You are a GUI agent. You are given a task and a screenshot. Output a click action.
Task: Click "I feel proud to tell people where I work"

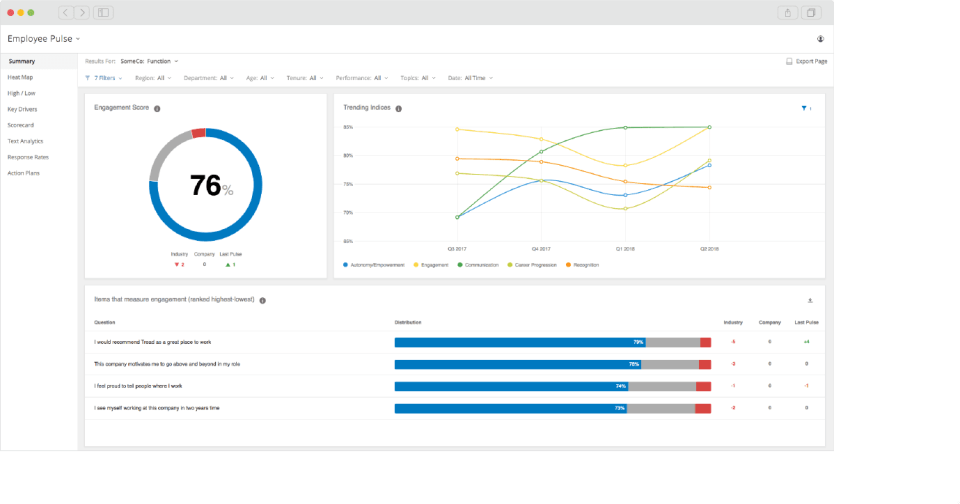(138, 386)
